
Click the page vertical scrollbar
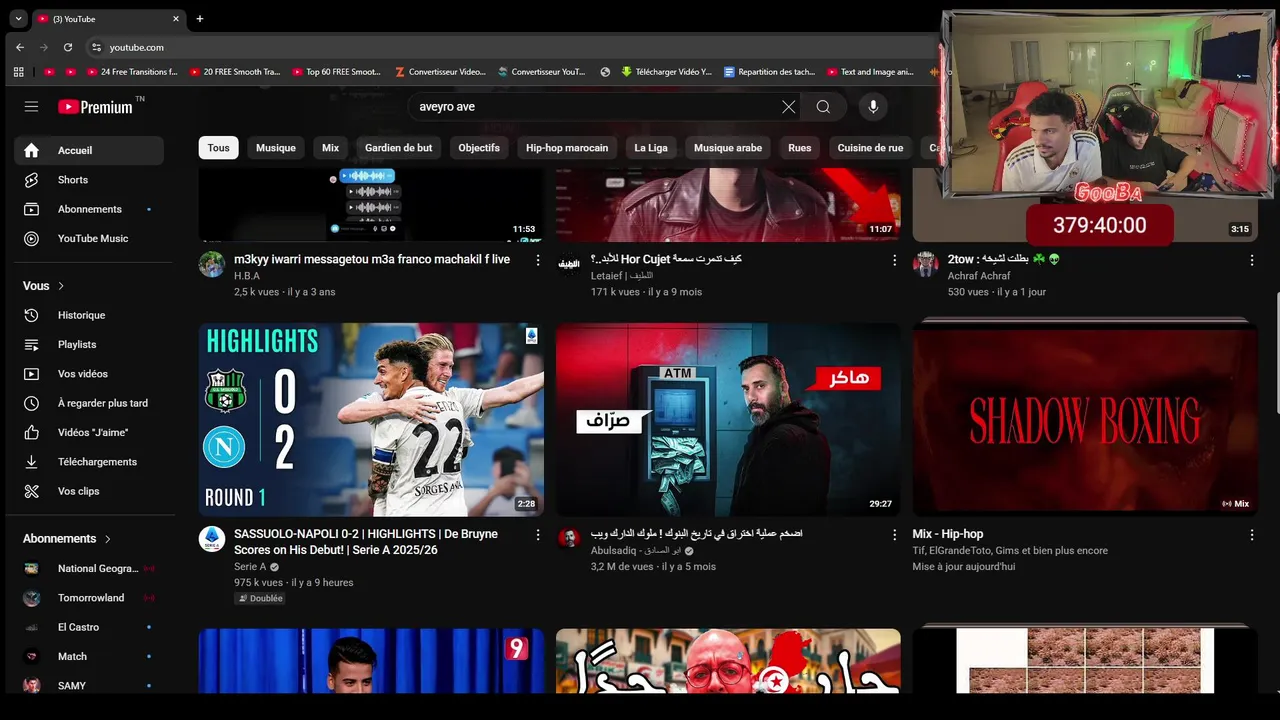pos(1276,353)
